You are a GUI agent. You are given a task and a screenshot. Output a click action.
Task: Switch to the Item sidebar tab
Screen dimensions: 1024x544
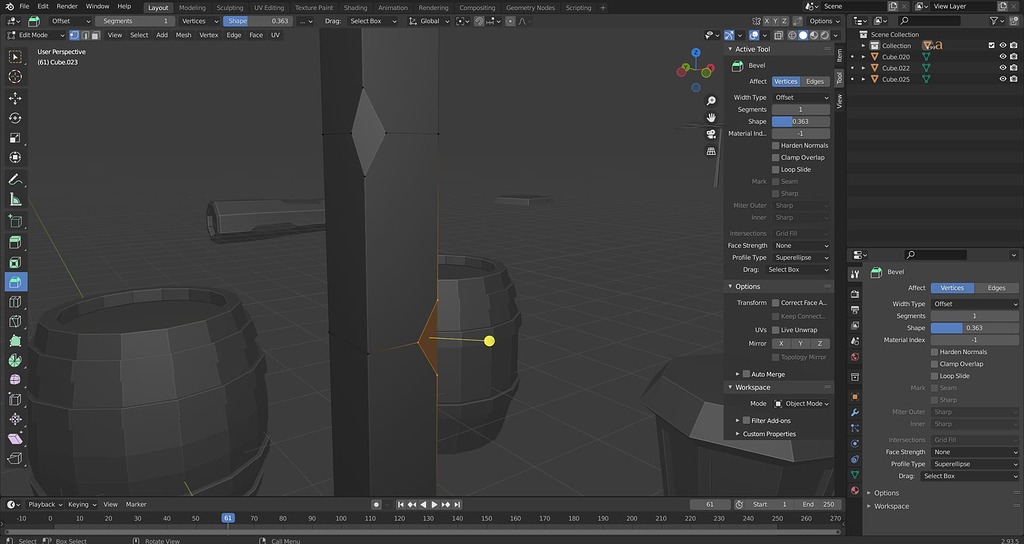[840, 54]
